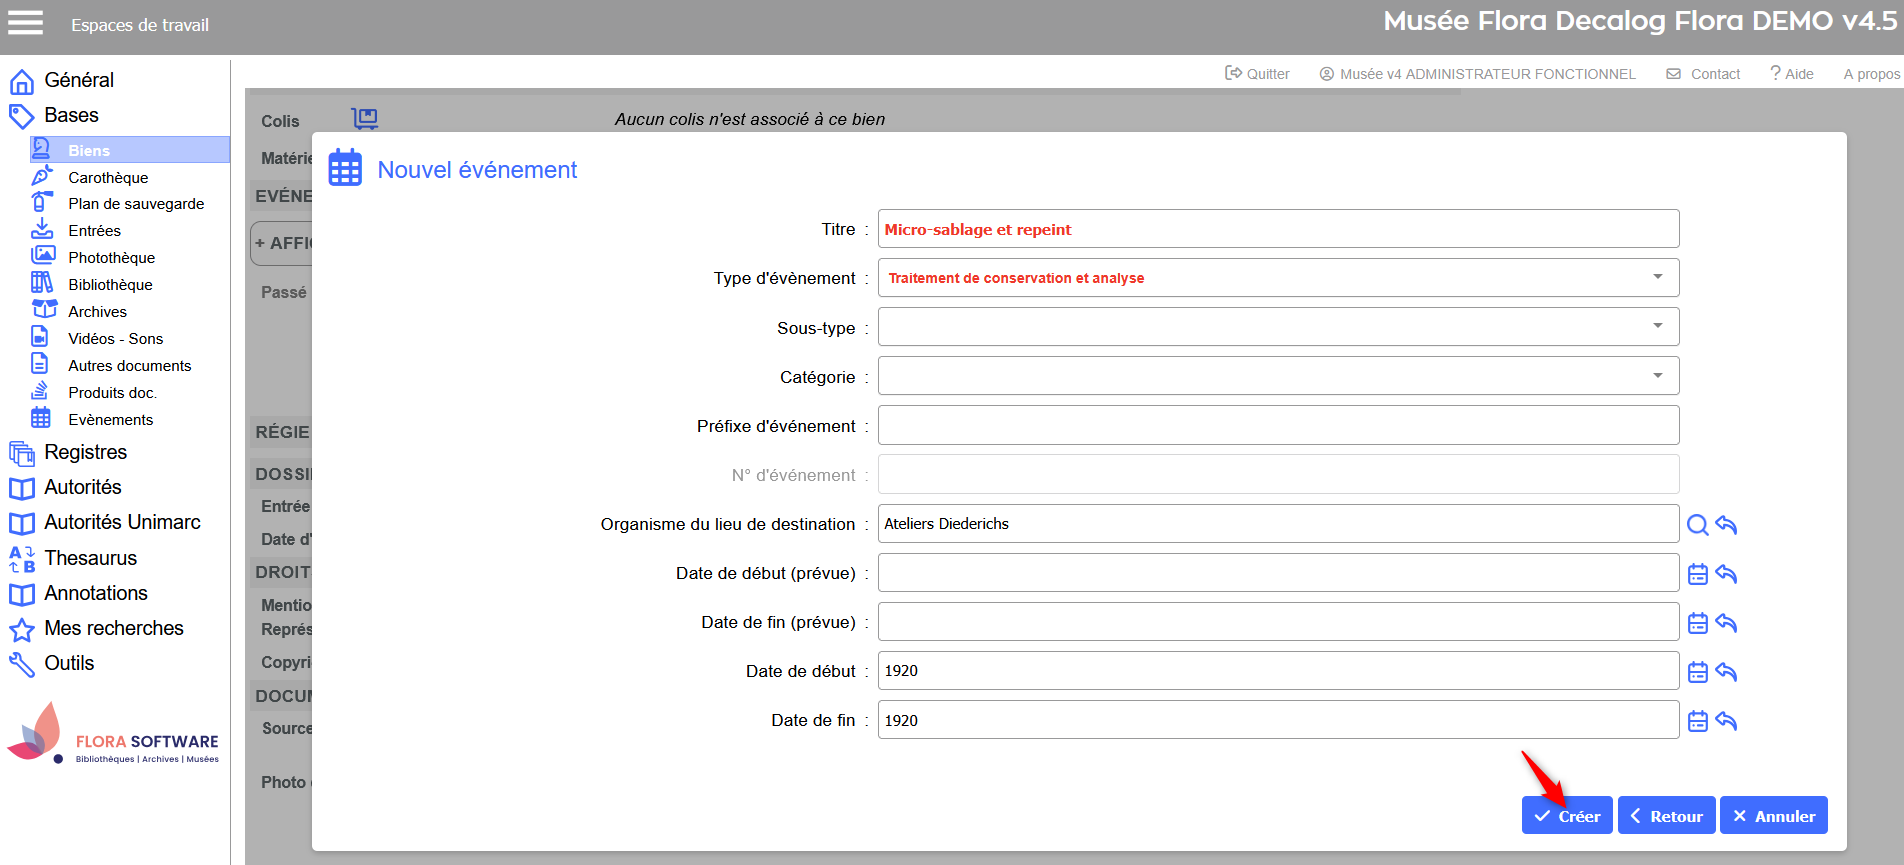Reset the Date de fin field arrow
Image resolution: width=1904 pixels, height=865 pixels.
tap(1726, 721)
